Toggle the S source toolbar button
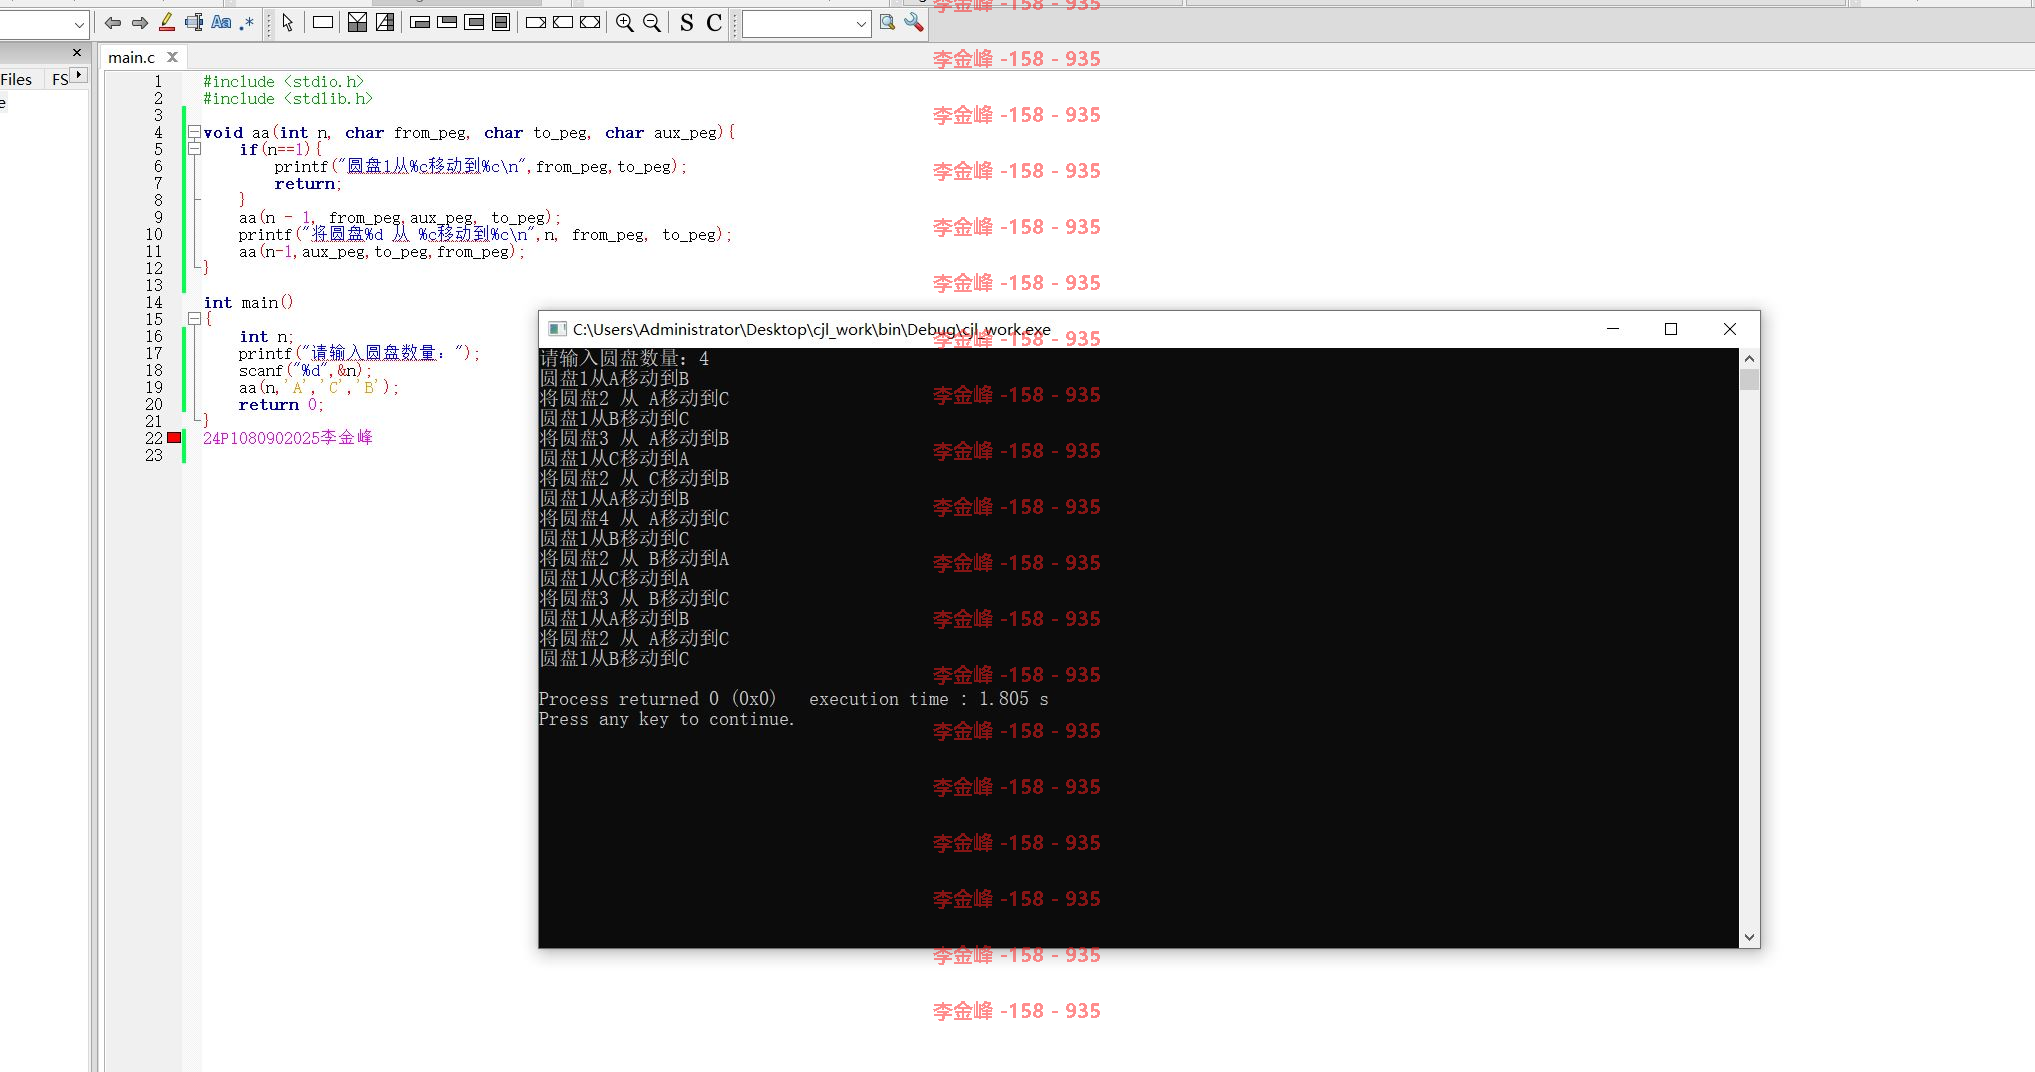2035x1072 pixels. [x=686, y=22]
